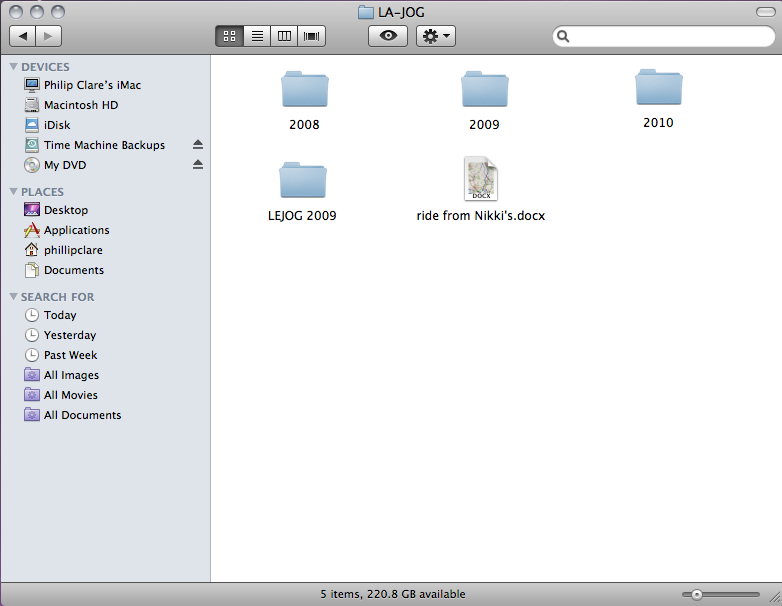Screen dimensions: 782x606
Task: Select Philip Clare's iMac in sidebar
Action: pos(106,85)
